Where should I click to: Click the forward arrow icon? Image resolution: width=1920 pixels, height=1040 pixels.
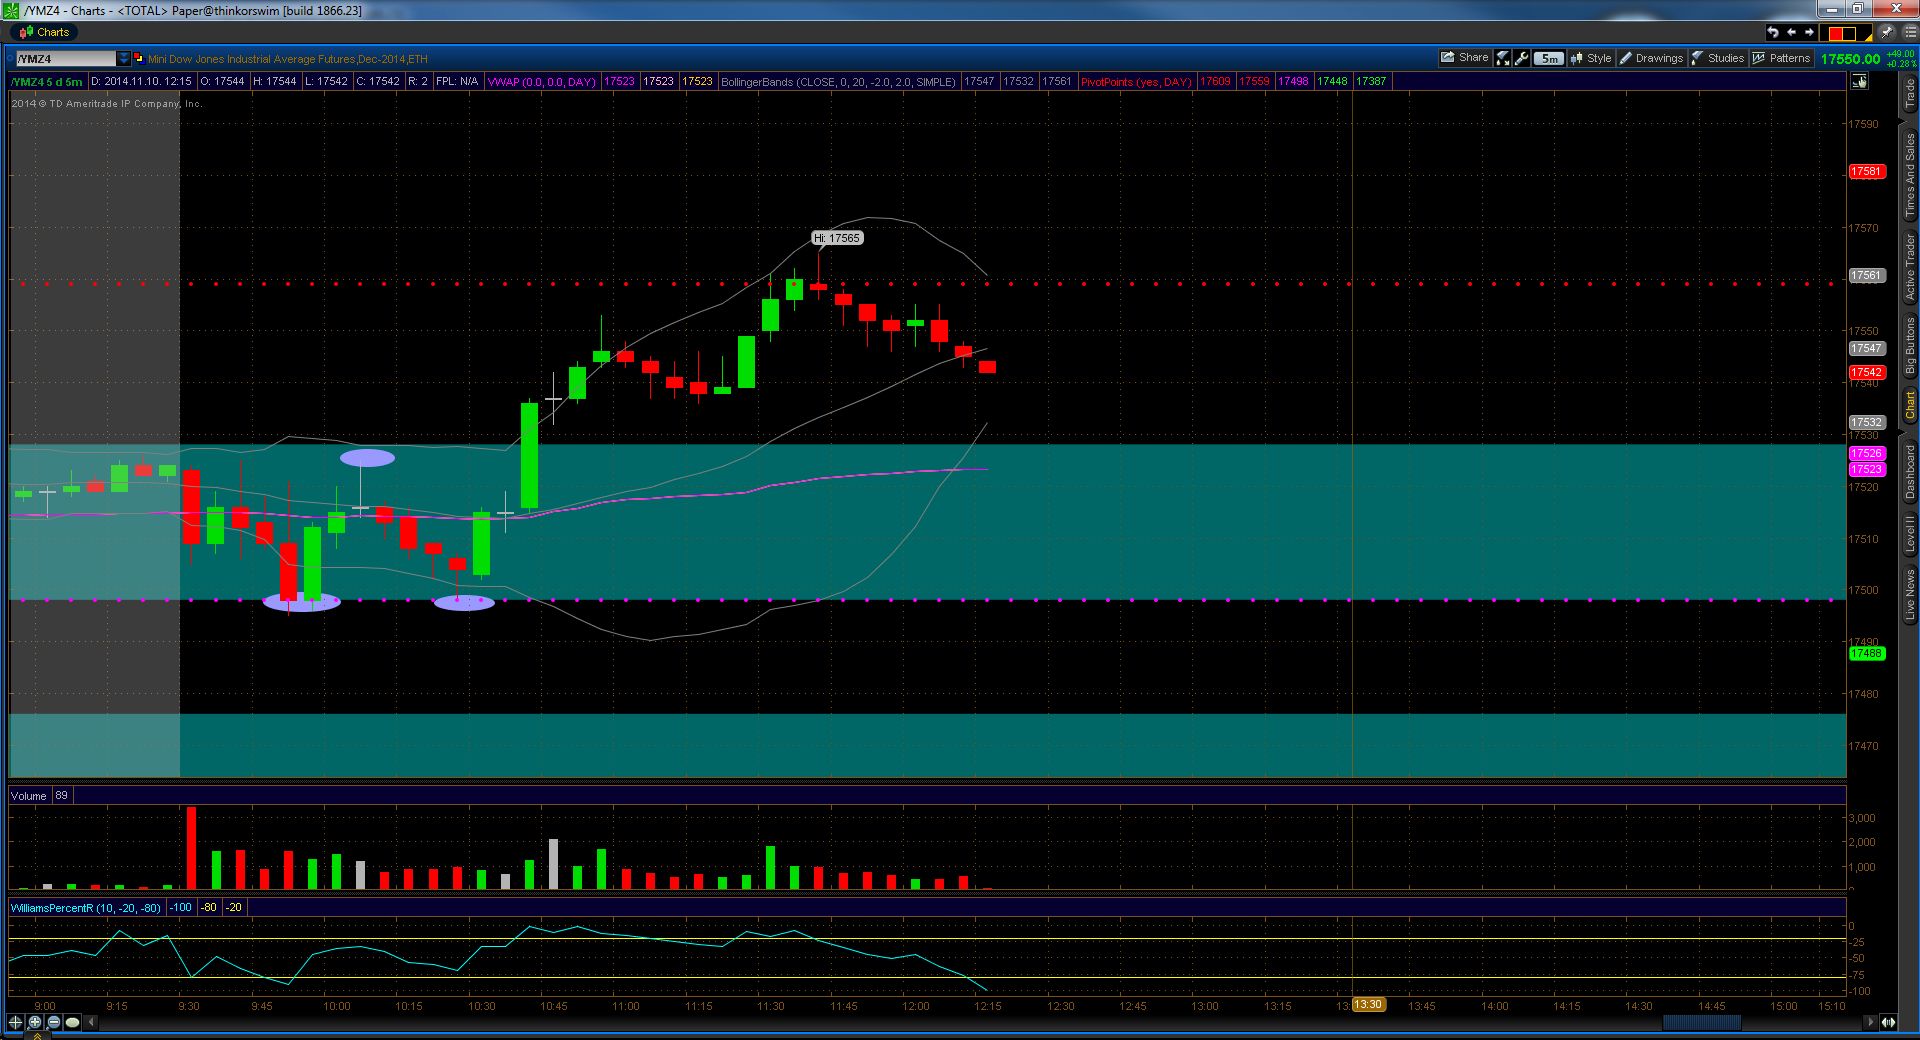click(1809, 32)
